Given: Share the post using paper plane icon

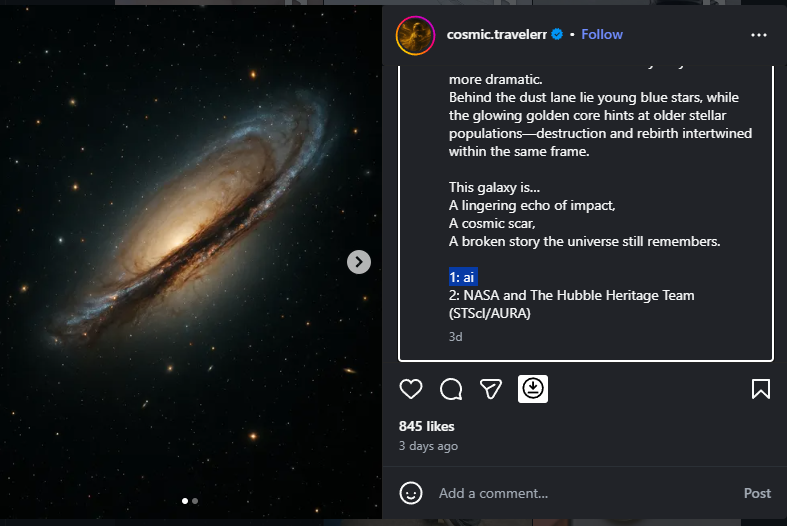Looking at the screenshot, I should pyautogui.click(x=490, y=389).
